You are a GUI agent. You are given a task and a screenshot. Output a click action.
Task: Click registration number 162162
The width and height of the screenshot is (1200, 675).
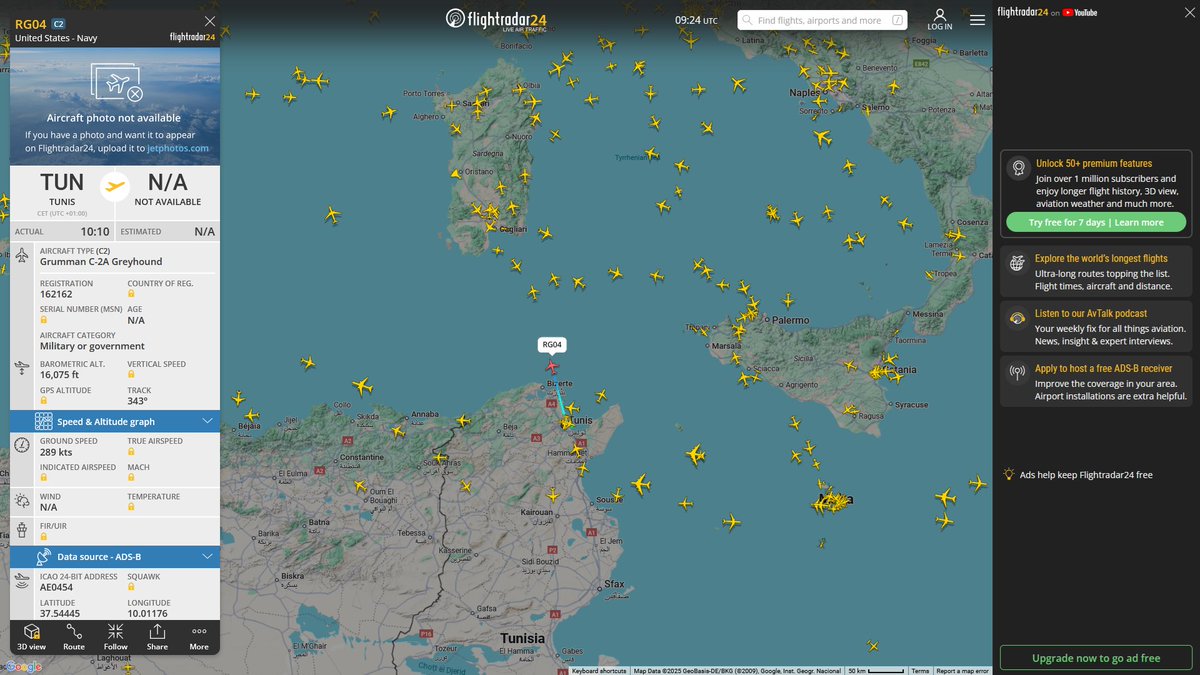coord(56,294)
